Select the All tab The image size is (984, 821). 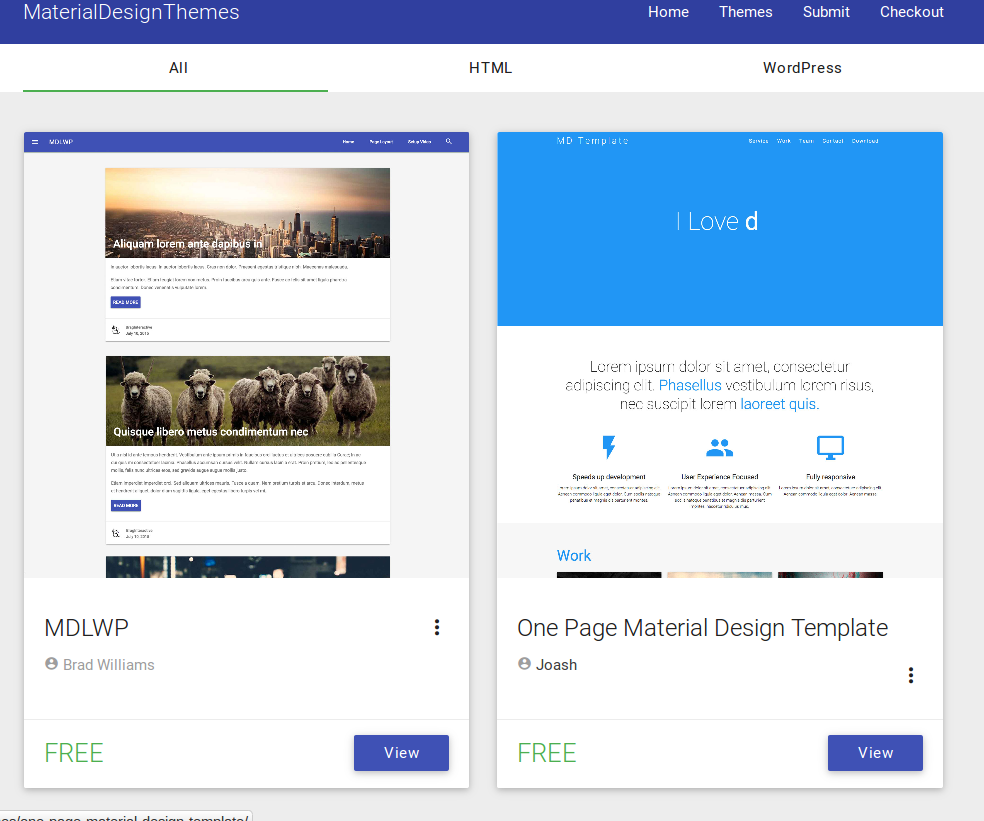coord(176,68)
